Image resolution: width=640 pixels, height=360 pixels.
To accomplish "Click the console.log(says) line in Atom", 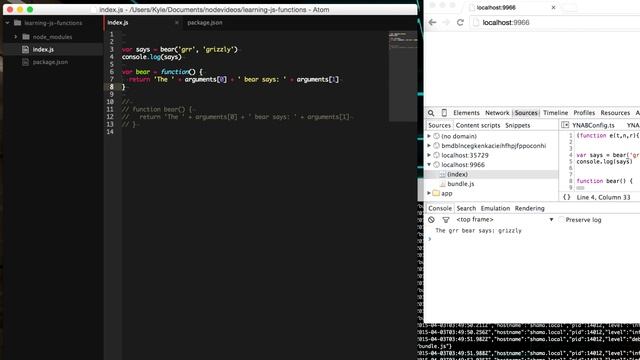I will coord(151,57).
